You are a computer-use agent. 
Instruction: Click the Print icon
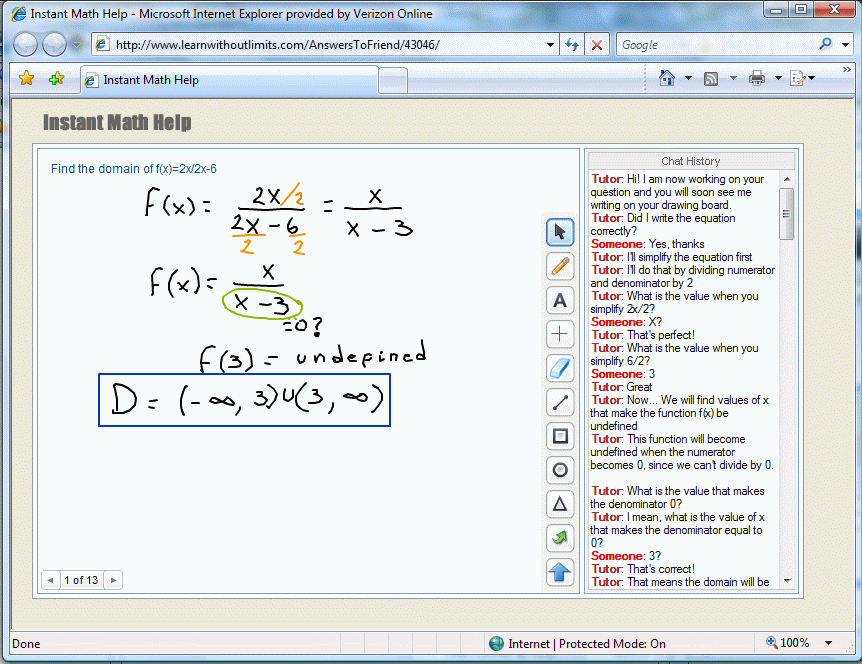click(756, 79)
